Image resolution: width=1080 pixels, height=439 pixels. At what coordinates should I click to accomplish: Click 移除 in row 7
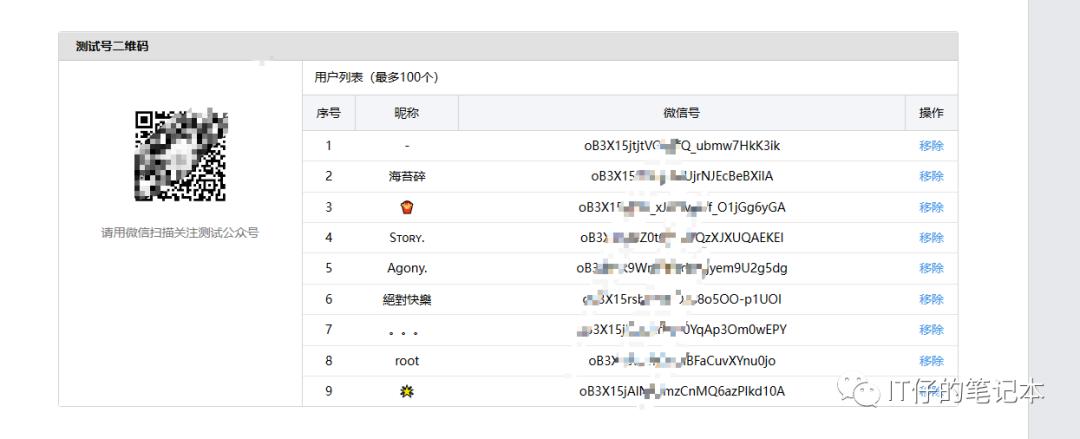(931, 329)
